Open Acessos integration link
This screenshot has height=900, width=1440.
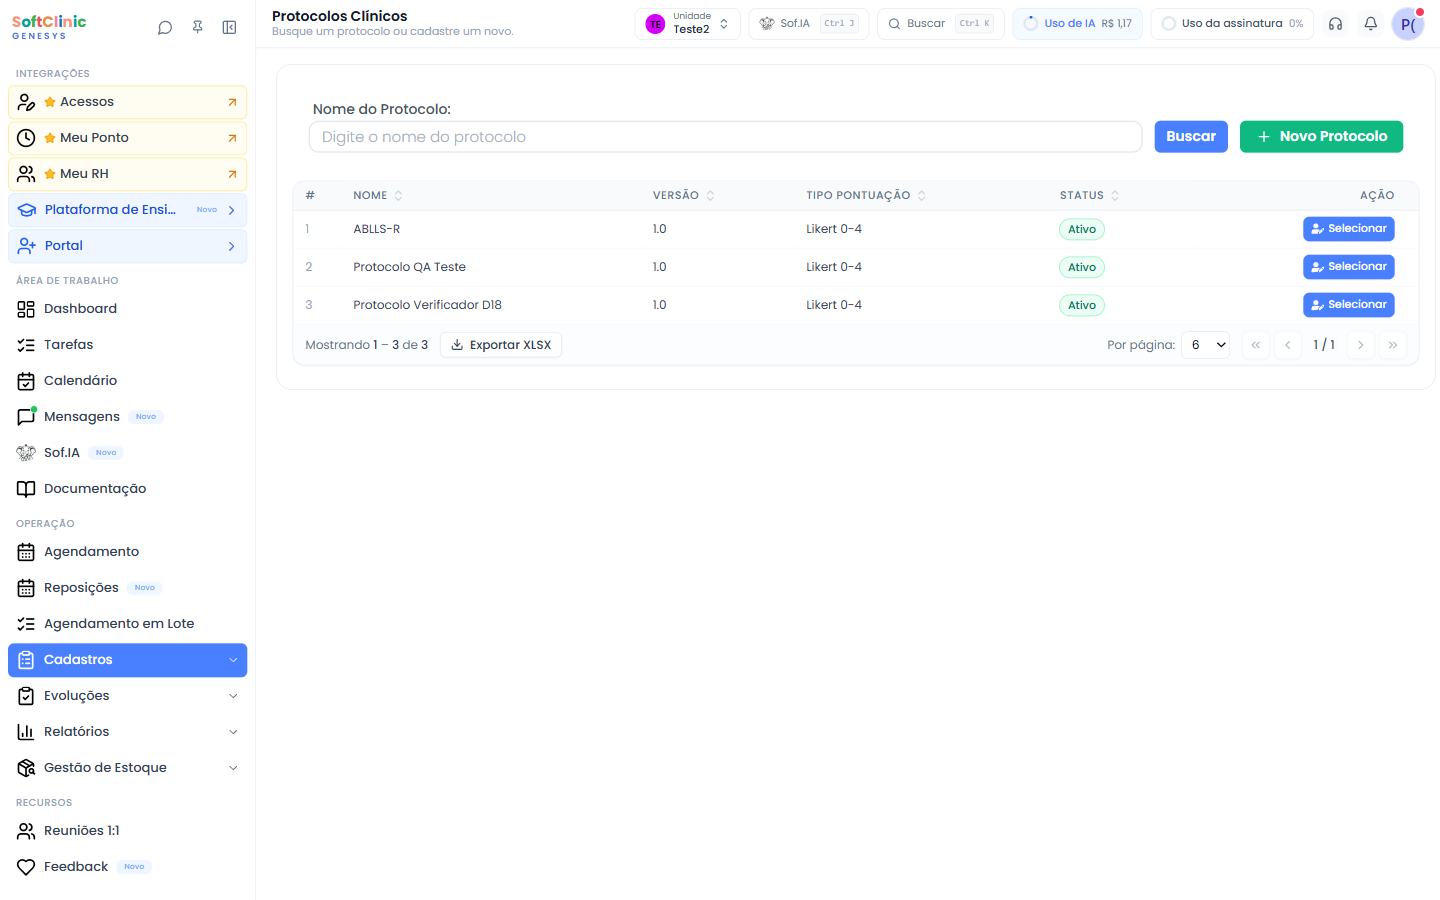tap(128, 102)
